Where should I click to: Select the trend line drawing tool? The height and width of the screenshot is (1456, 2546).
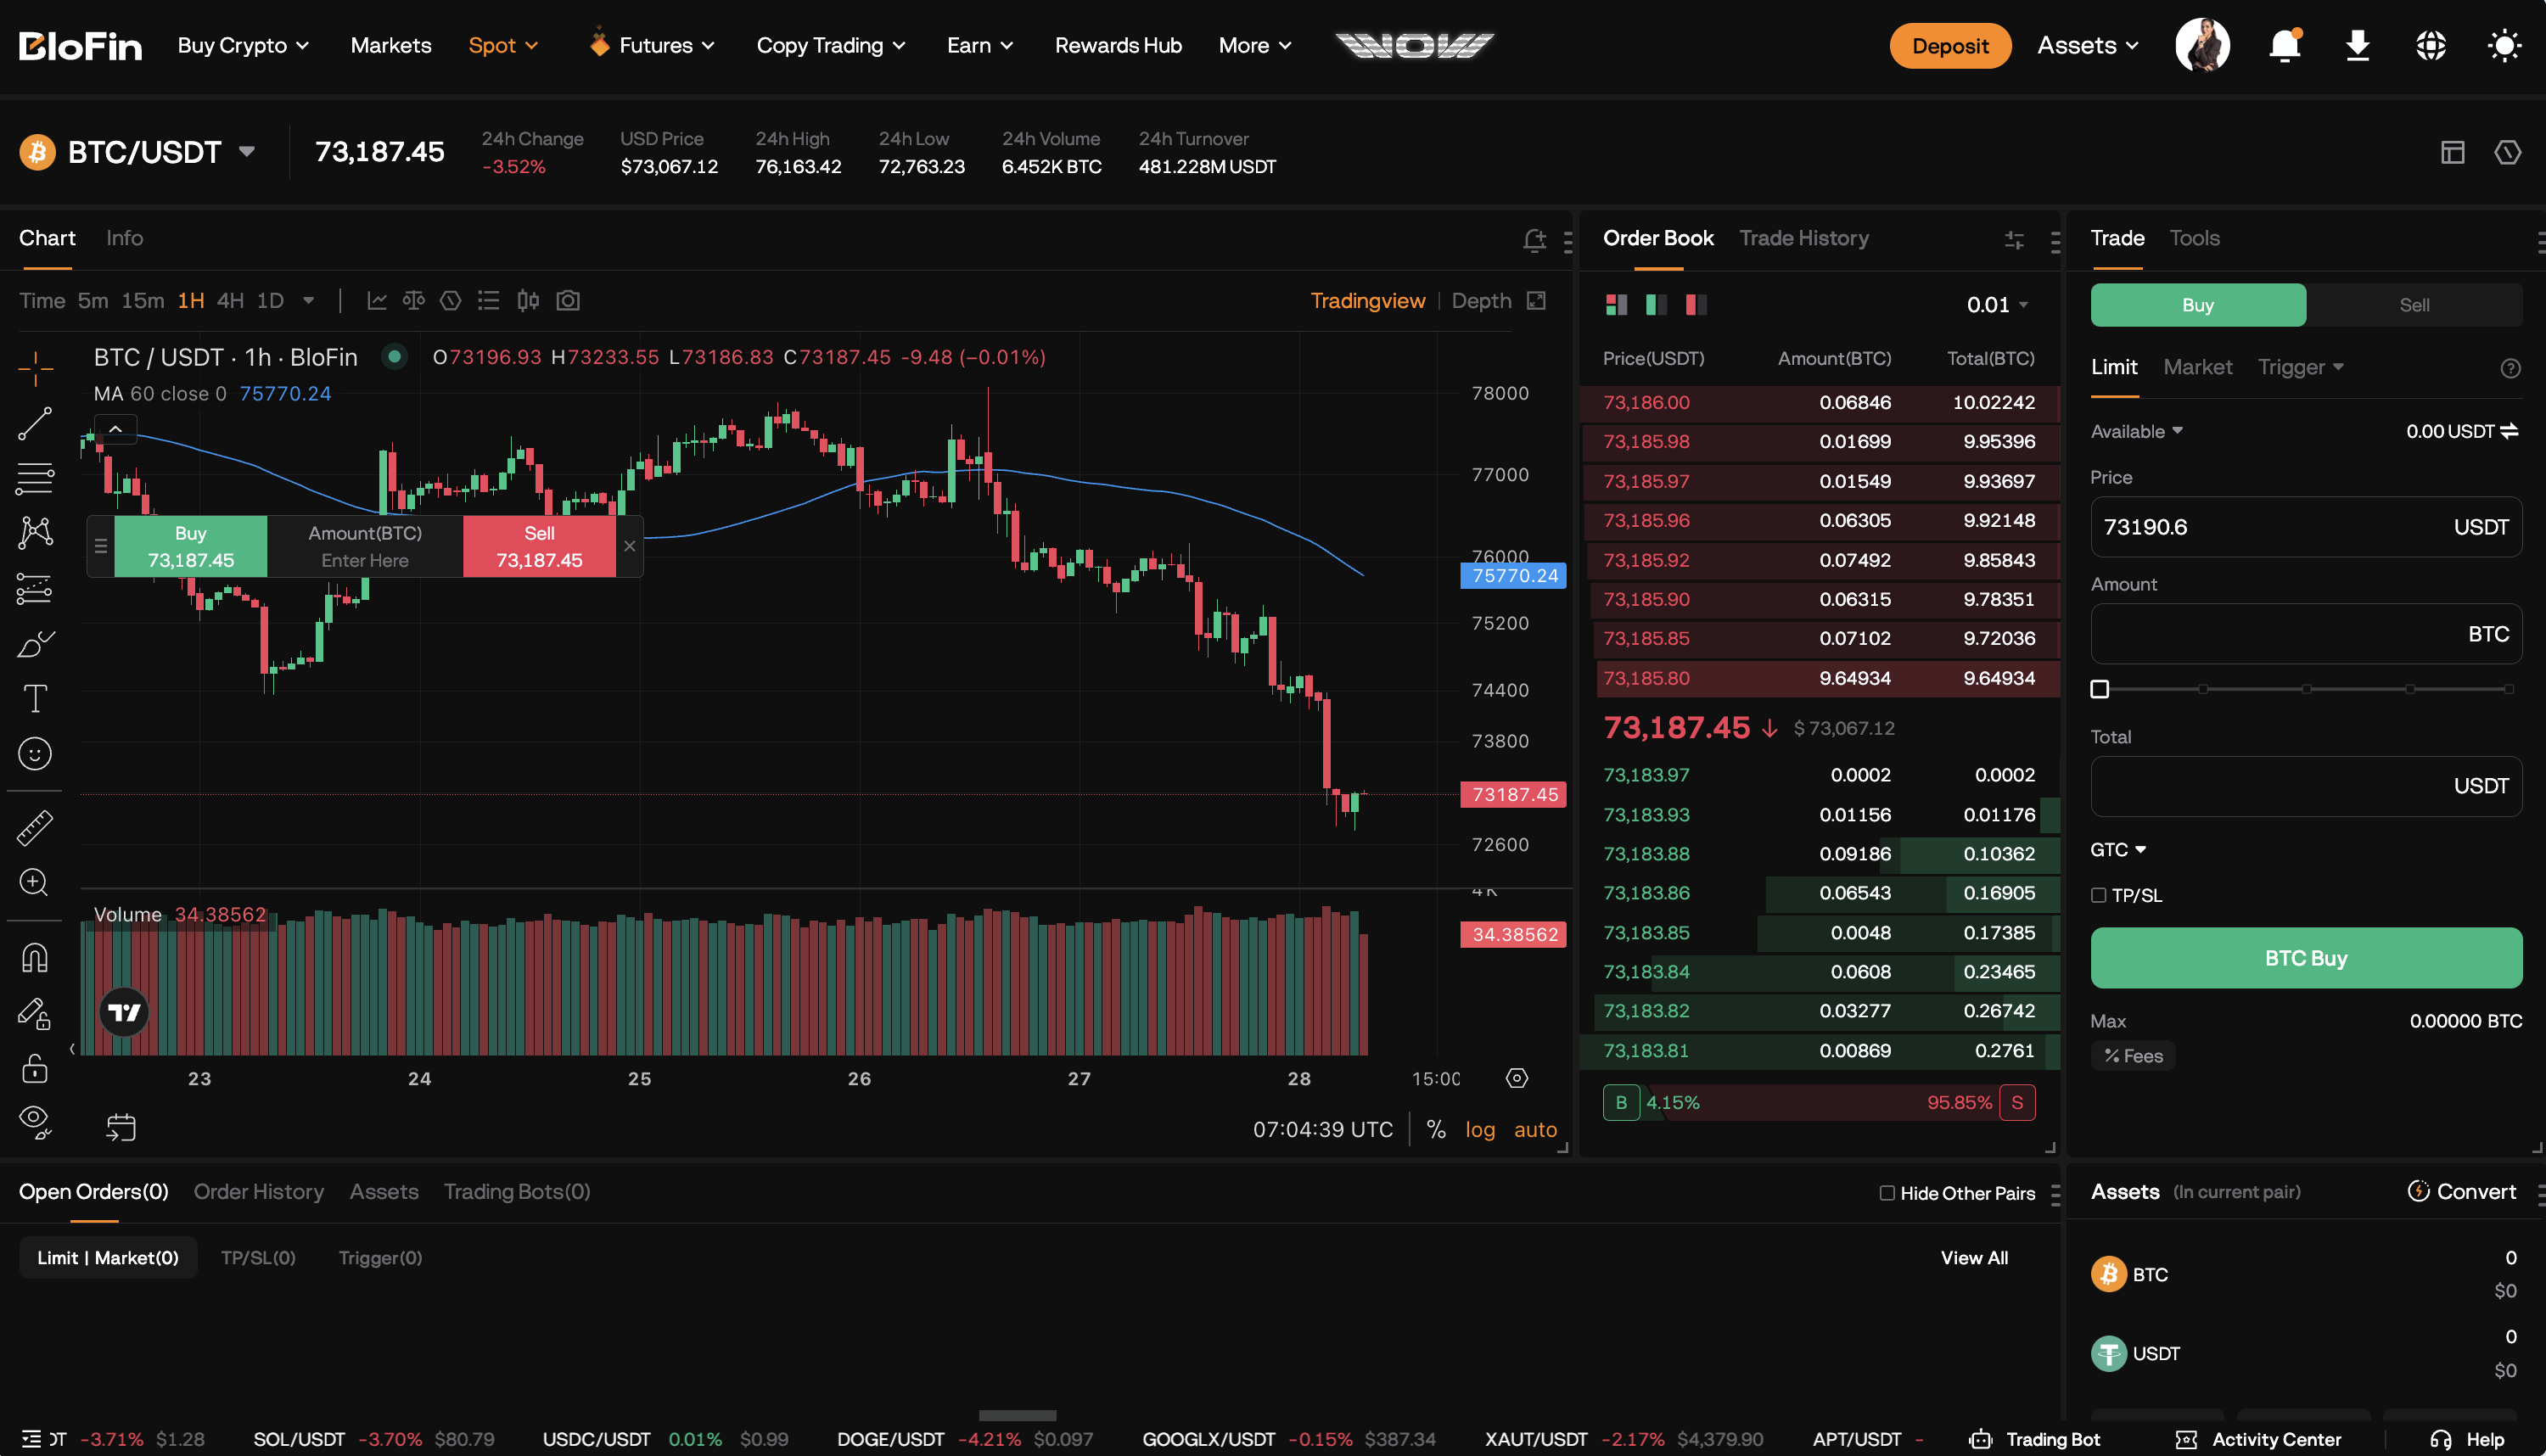[x=35, y=423]
